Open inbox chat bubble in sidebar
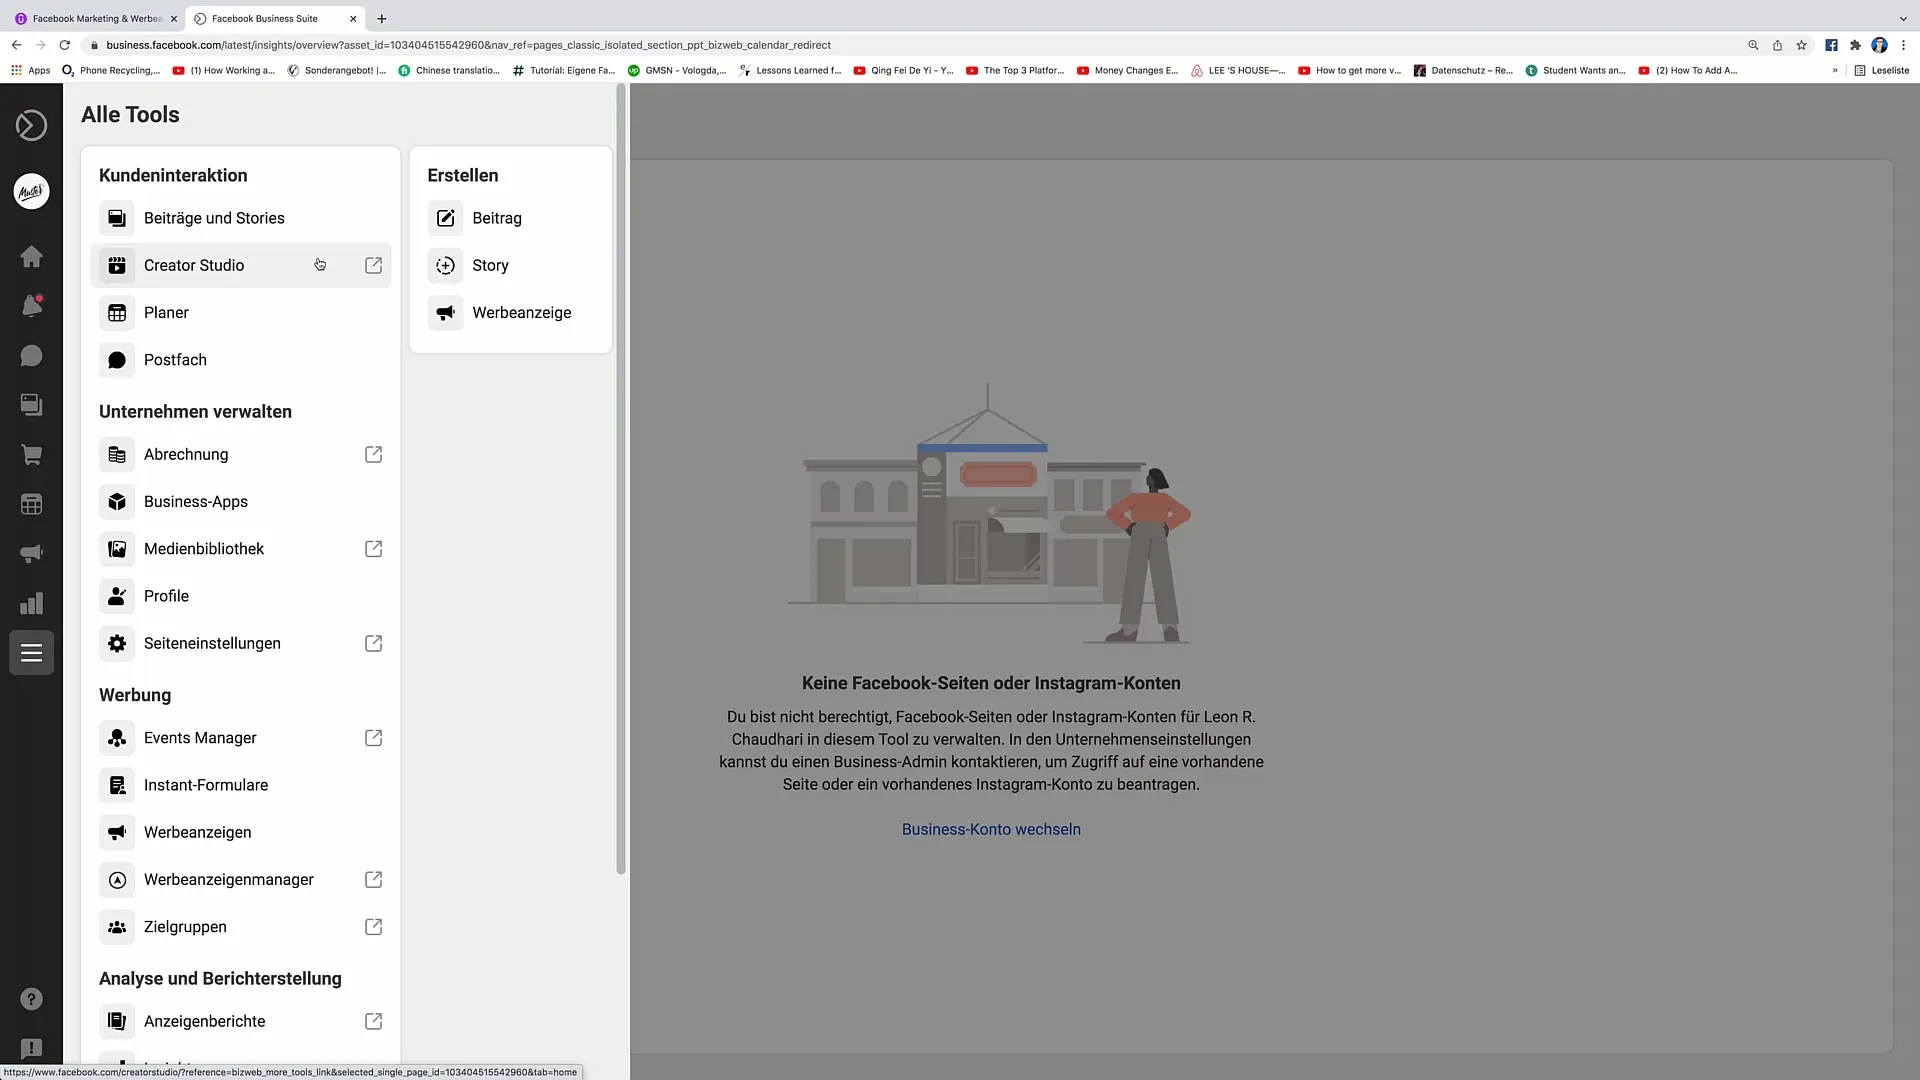Screen dimensions: 1920x1080 click(31, 356)
